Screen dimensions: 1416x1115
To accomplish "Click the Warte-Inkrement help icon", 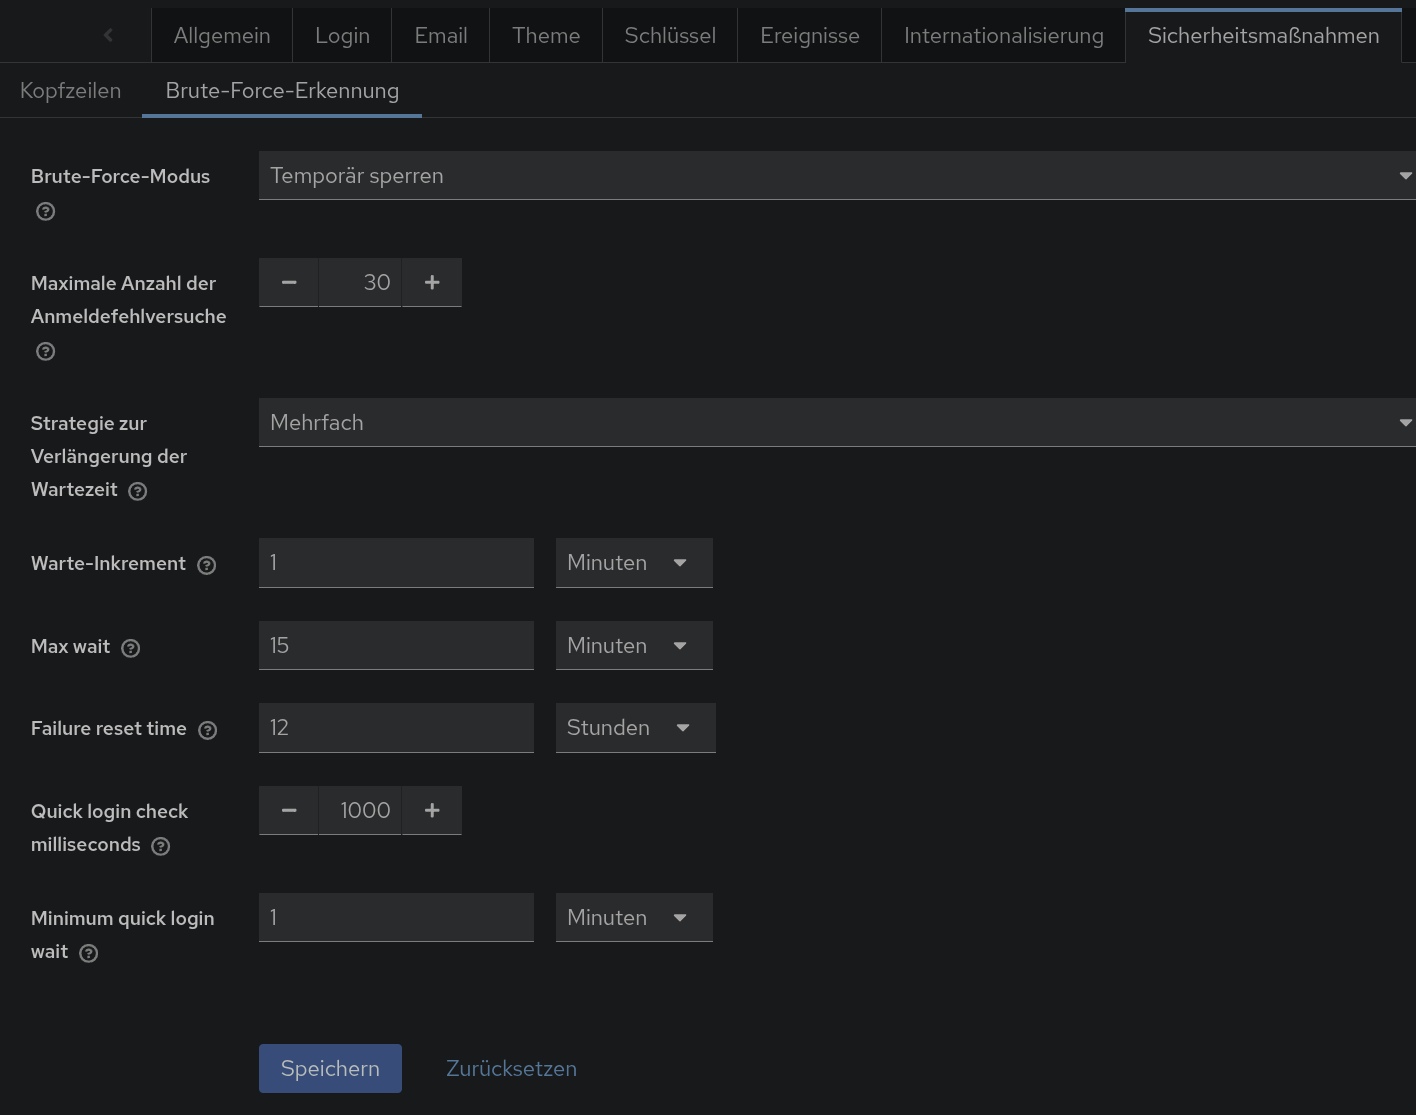I will (x=207, y=565).
